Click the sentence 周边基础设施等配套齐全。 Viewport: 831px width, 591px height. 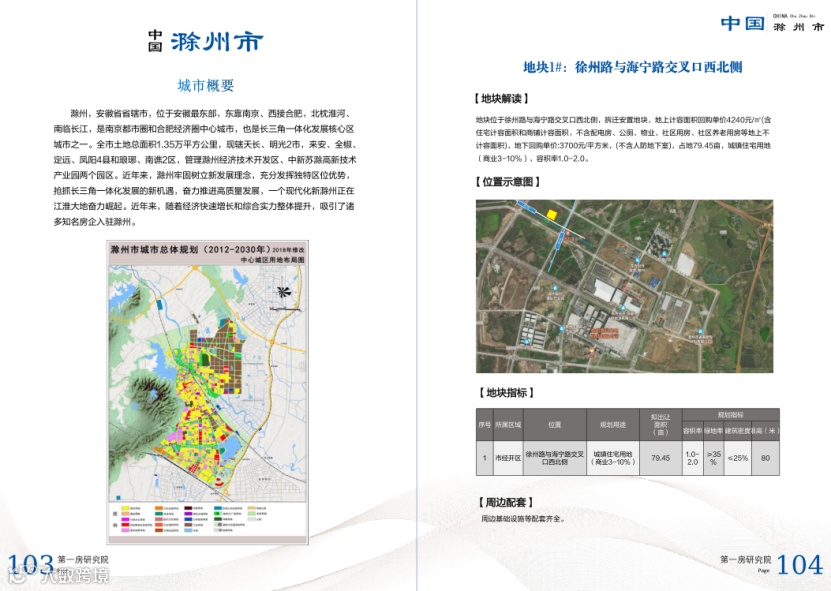(523, 518)
